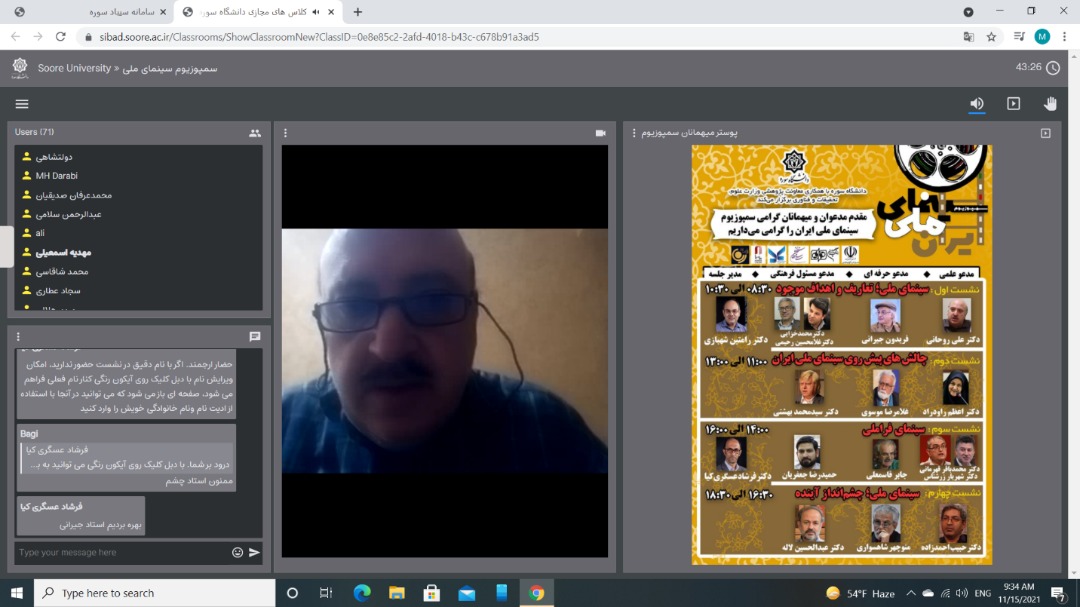1080x607 pixels.
Task: Open the hamburger menu in classroom toolbar
Action: (x=22, y=104)
